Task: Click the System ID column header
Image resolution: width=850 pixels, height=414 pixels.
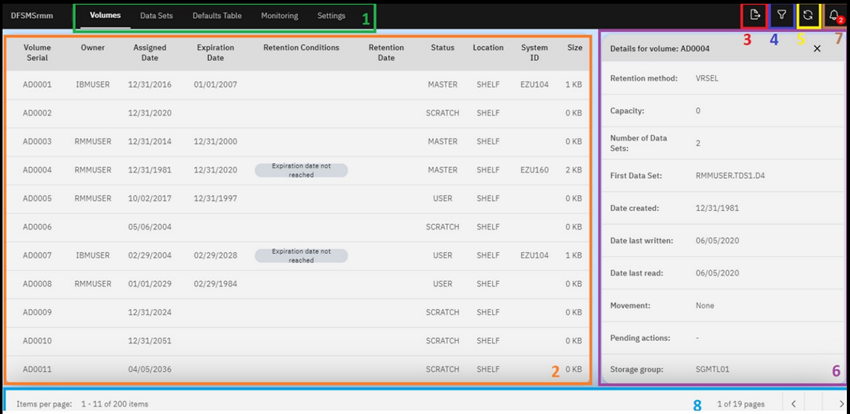Action: coord(534,53)
